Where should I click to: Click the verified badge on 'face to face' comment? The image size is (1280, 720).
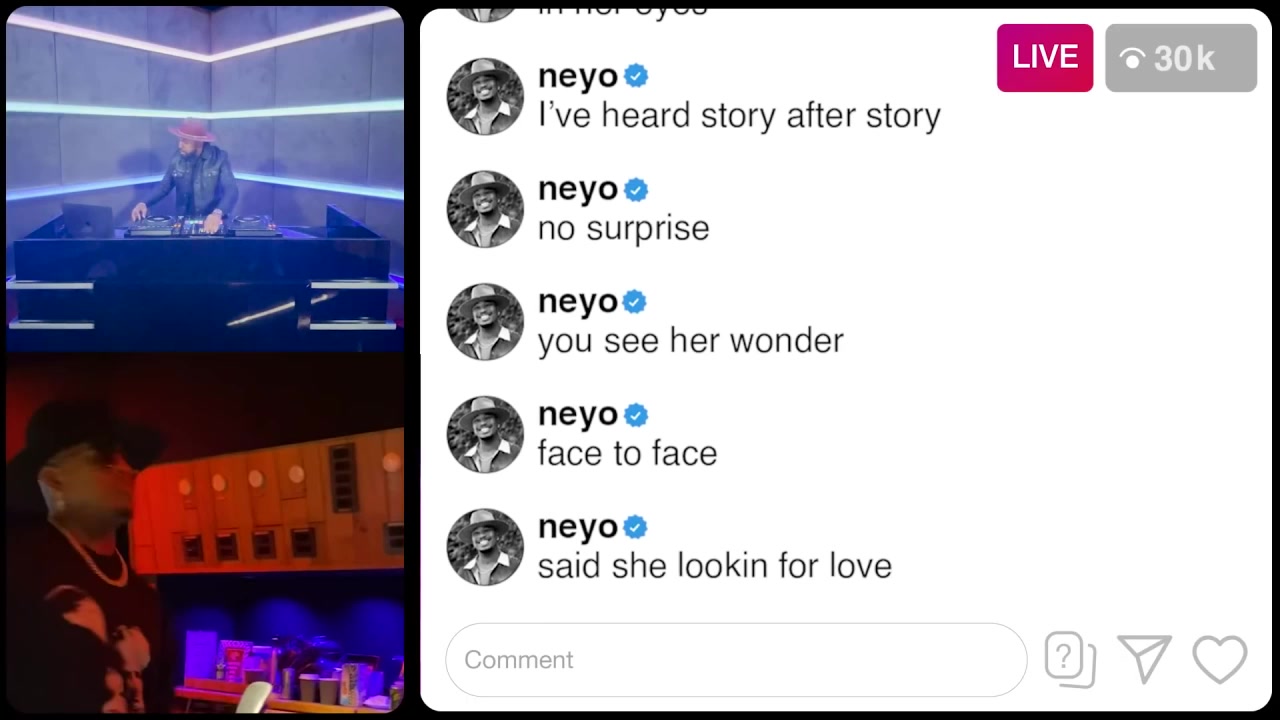pos(636,414)
